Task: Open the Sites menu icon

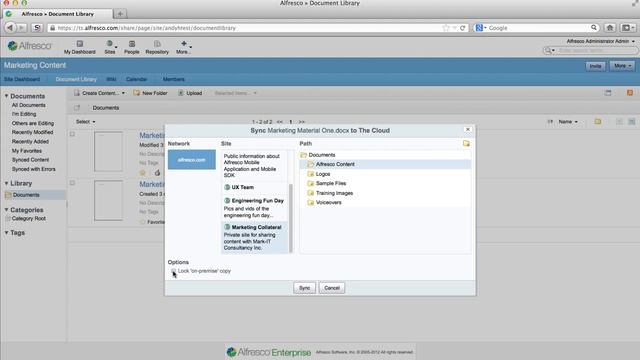Action: 109,44
